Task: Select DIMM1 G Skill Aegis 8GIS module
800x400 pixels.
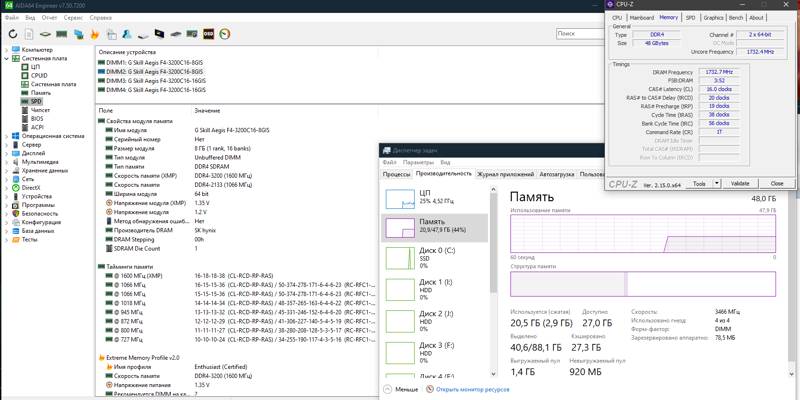Action: pos(151,62)
